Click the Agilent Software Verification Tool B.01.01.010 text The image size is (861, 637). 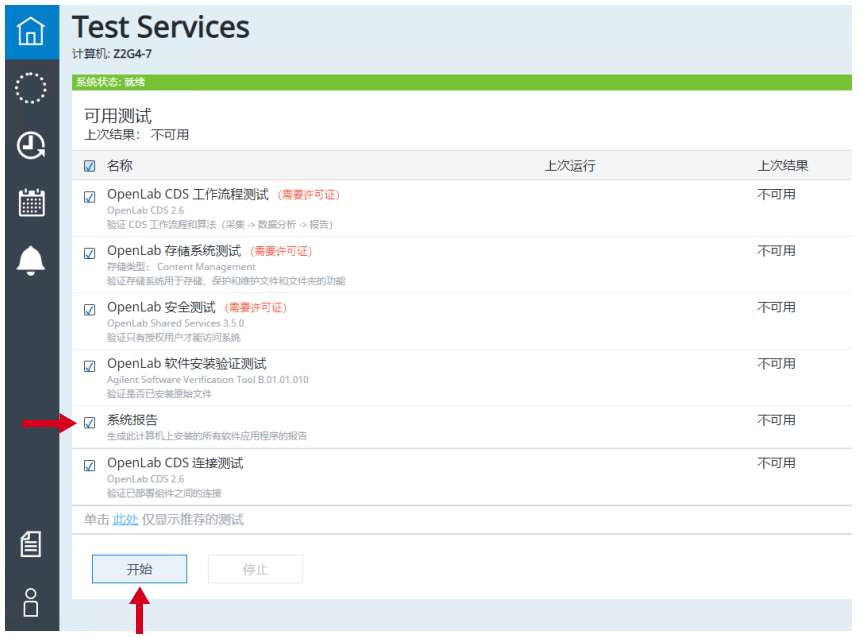208,379
